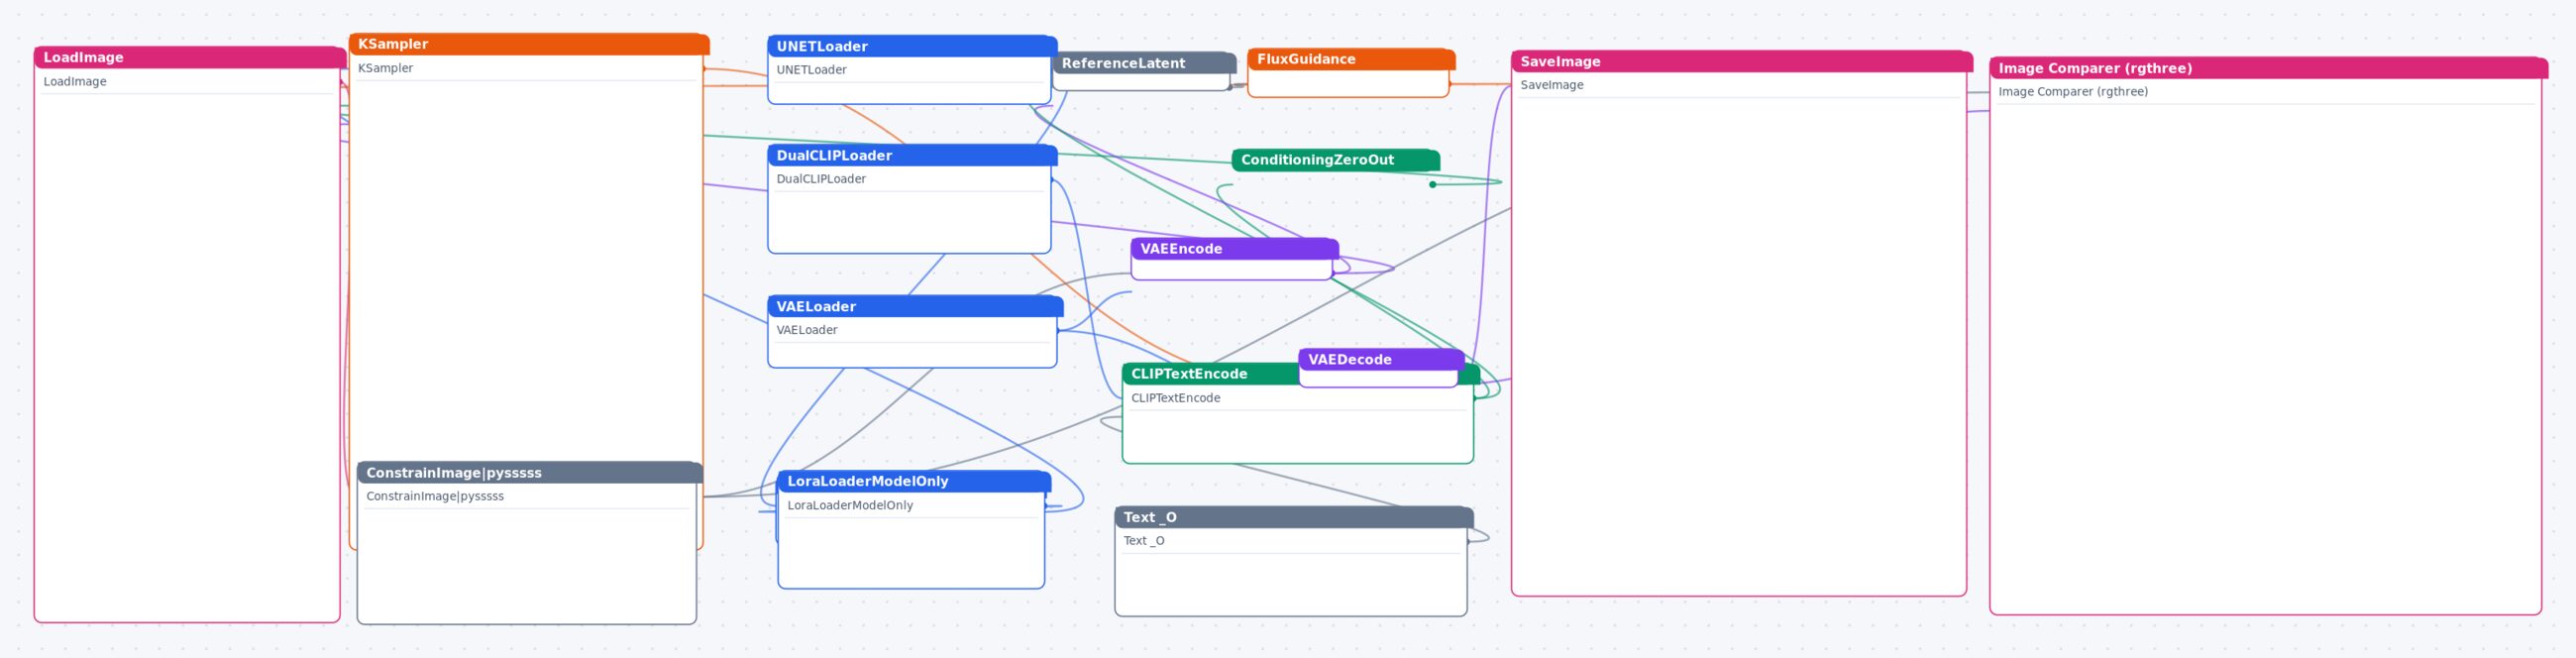Click the Text _O node header
This screenshot has height=658, width=2576.
(1294, 517)
